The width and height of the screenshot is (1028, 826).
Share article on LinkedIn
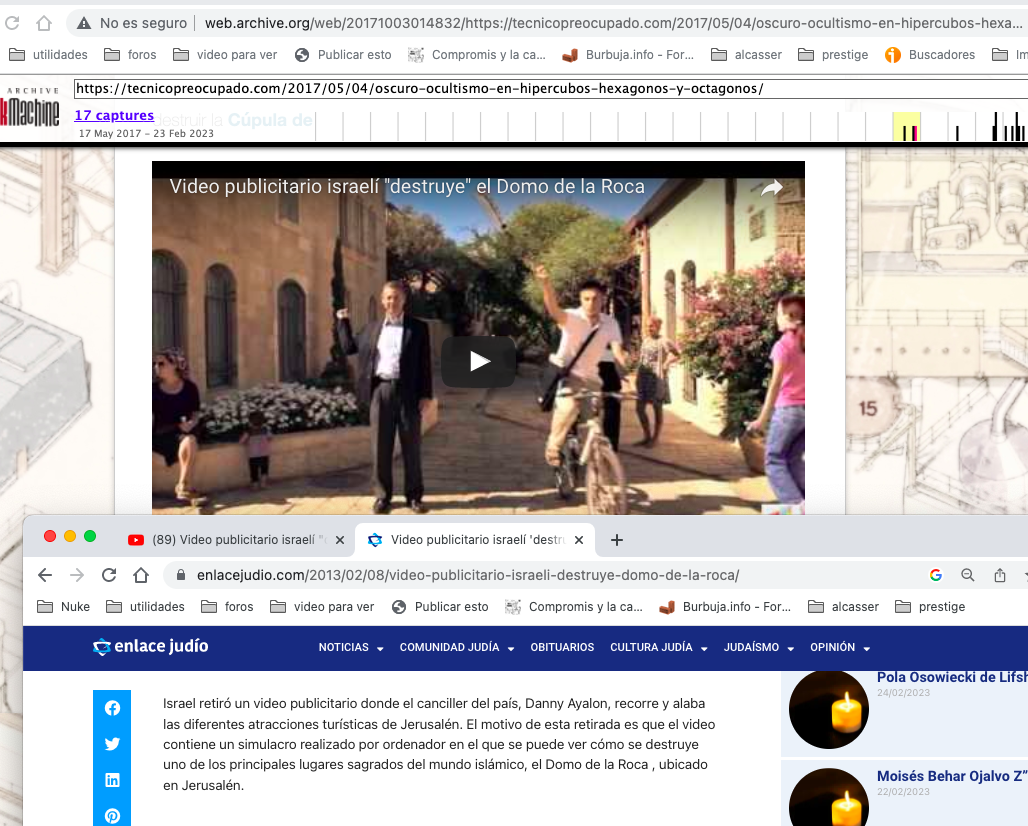coord(112,780)
